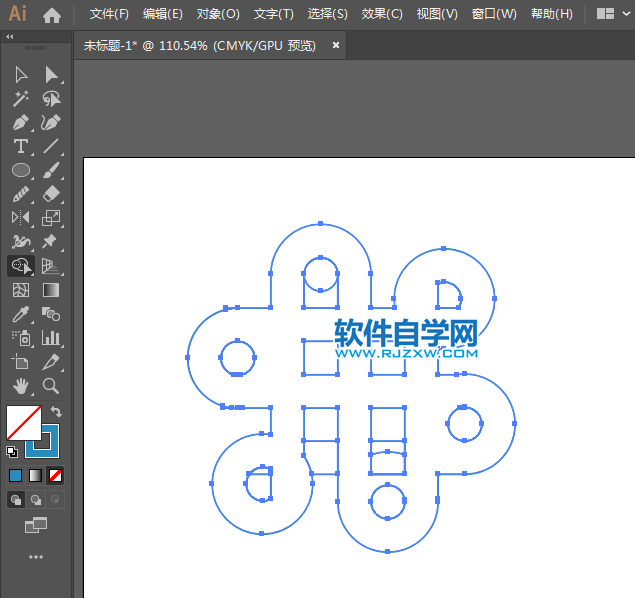Image resolution: width=635 pixels, height=598 pixels.
Task: Select the Pen tool
Action: (20, 123)
